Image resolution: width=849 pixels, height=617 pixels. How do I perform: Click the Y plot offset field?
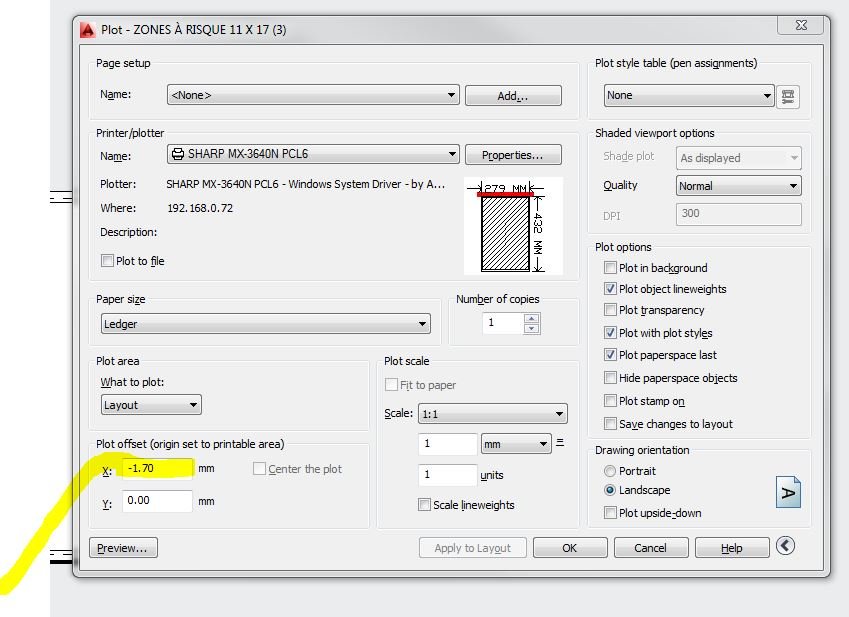point(158,501)
